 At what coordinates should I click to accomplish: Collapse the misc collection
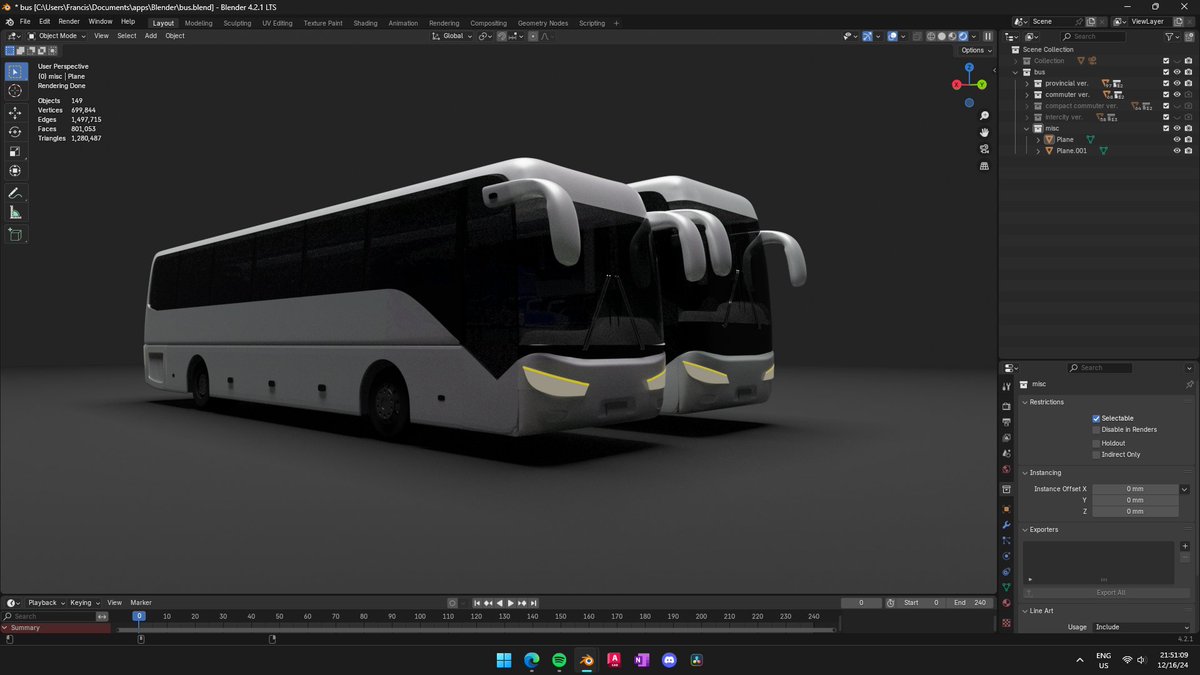click(x=1026, y=128)
